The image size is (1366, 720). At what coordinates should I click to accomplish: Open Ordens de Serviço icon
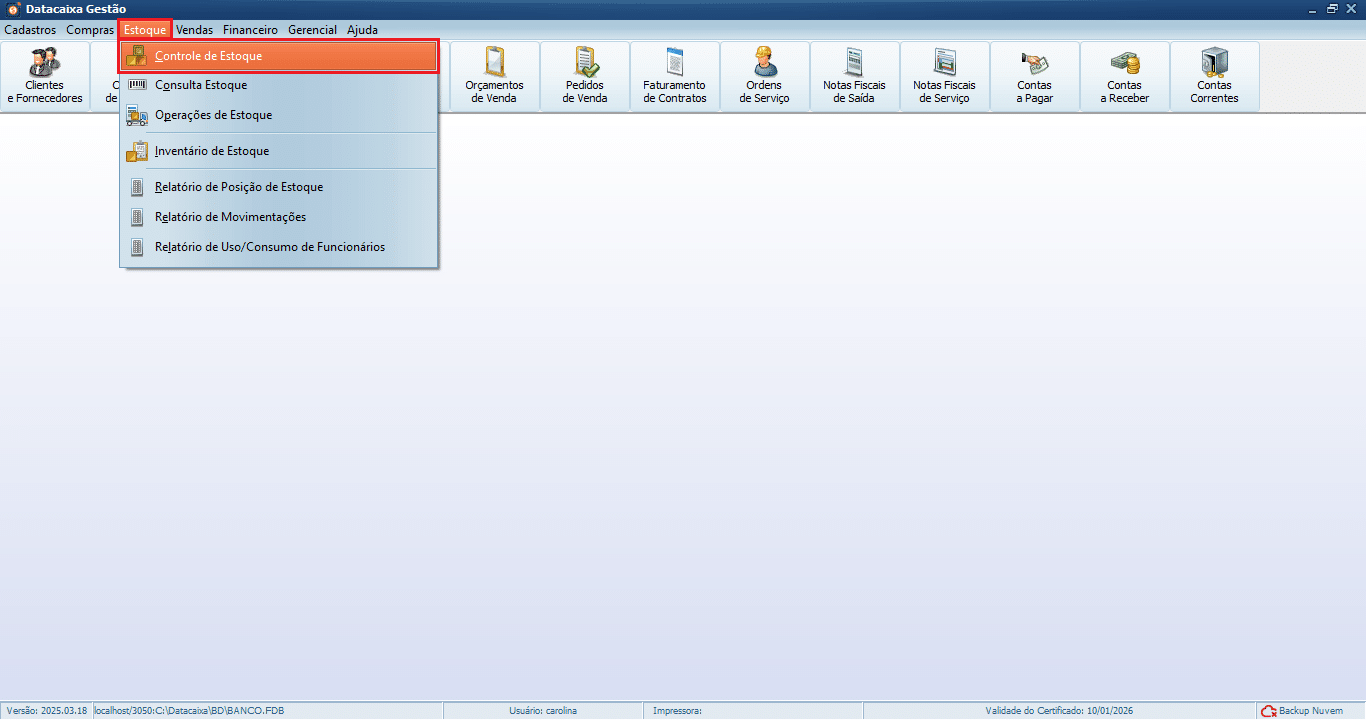click(x=764, y=76)
